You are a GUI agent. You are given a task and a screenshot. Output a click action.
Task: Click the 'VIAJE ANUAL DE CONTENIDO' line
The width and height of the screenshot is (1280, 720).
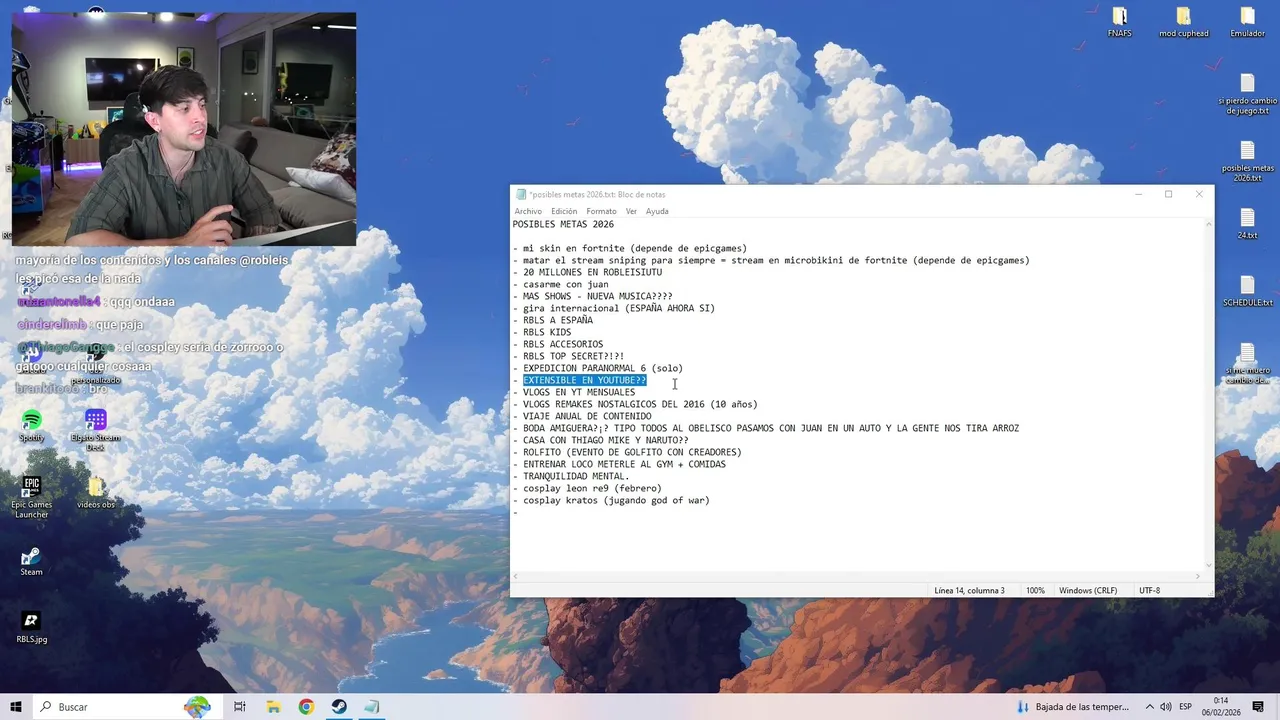pos(582,416)
